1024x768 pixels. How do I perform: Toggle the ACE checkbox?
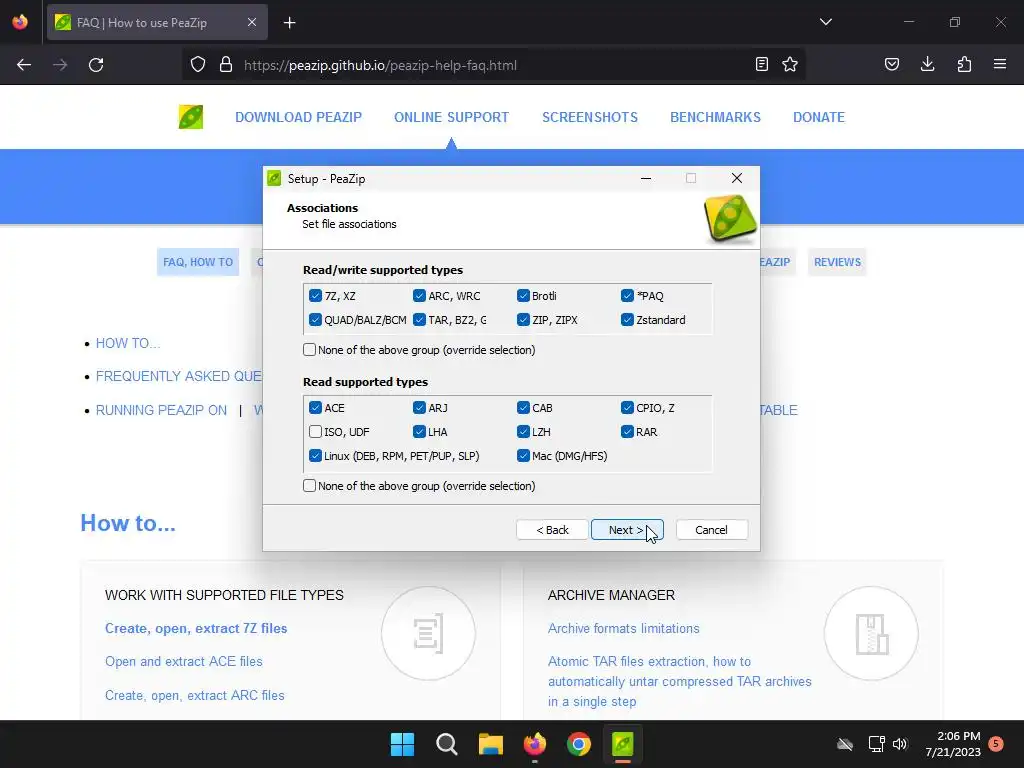[315, 408]
